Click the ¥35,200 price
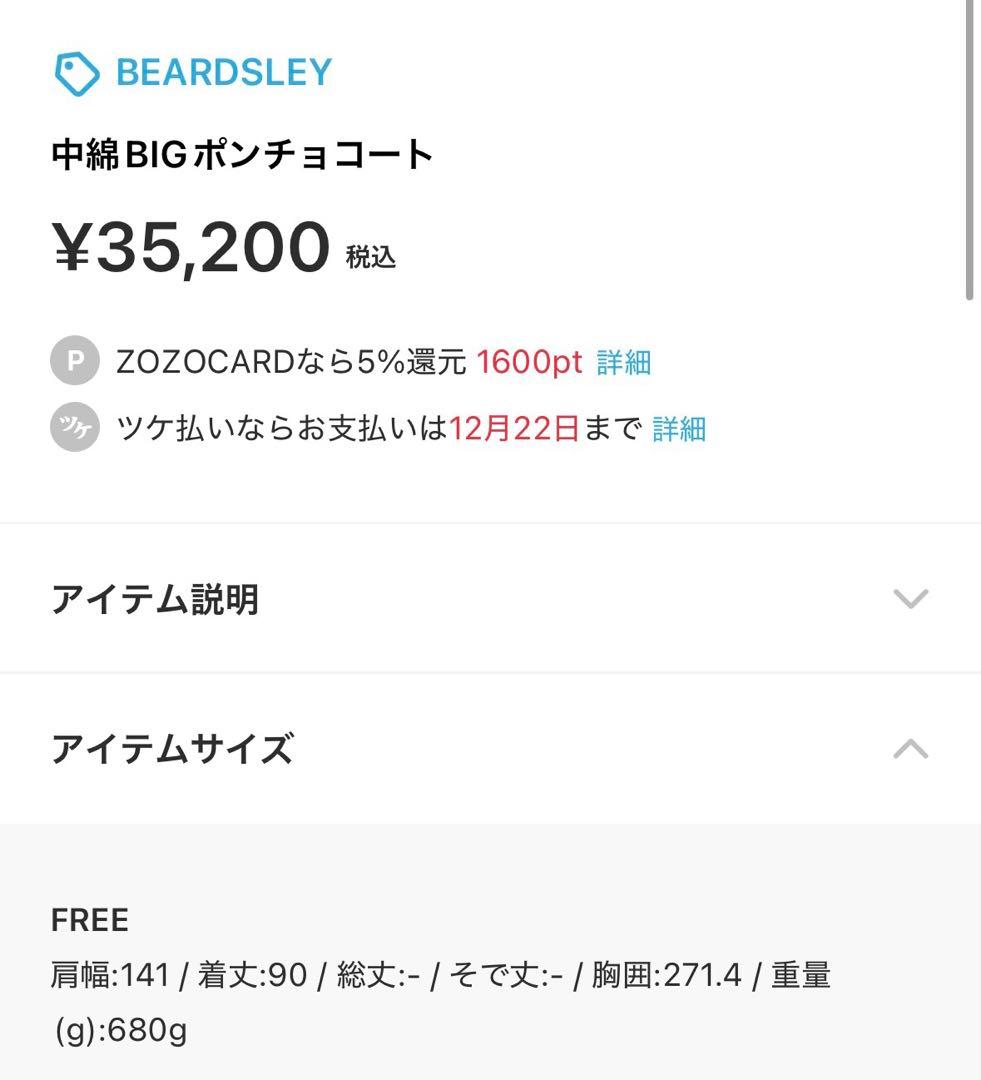 click(191, 248)
